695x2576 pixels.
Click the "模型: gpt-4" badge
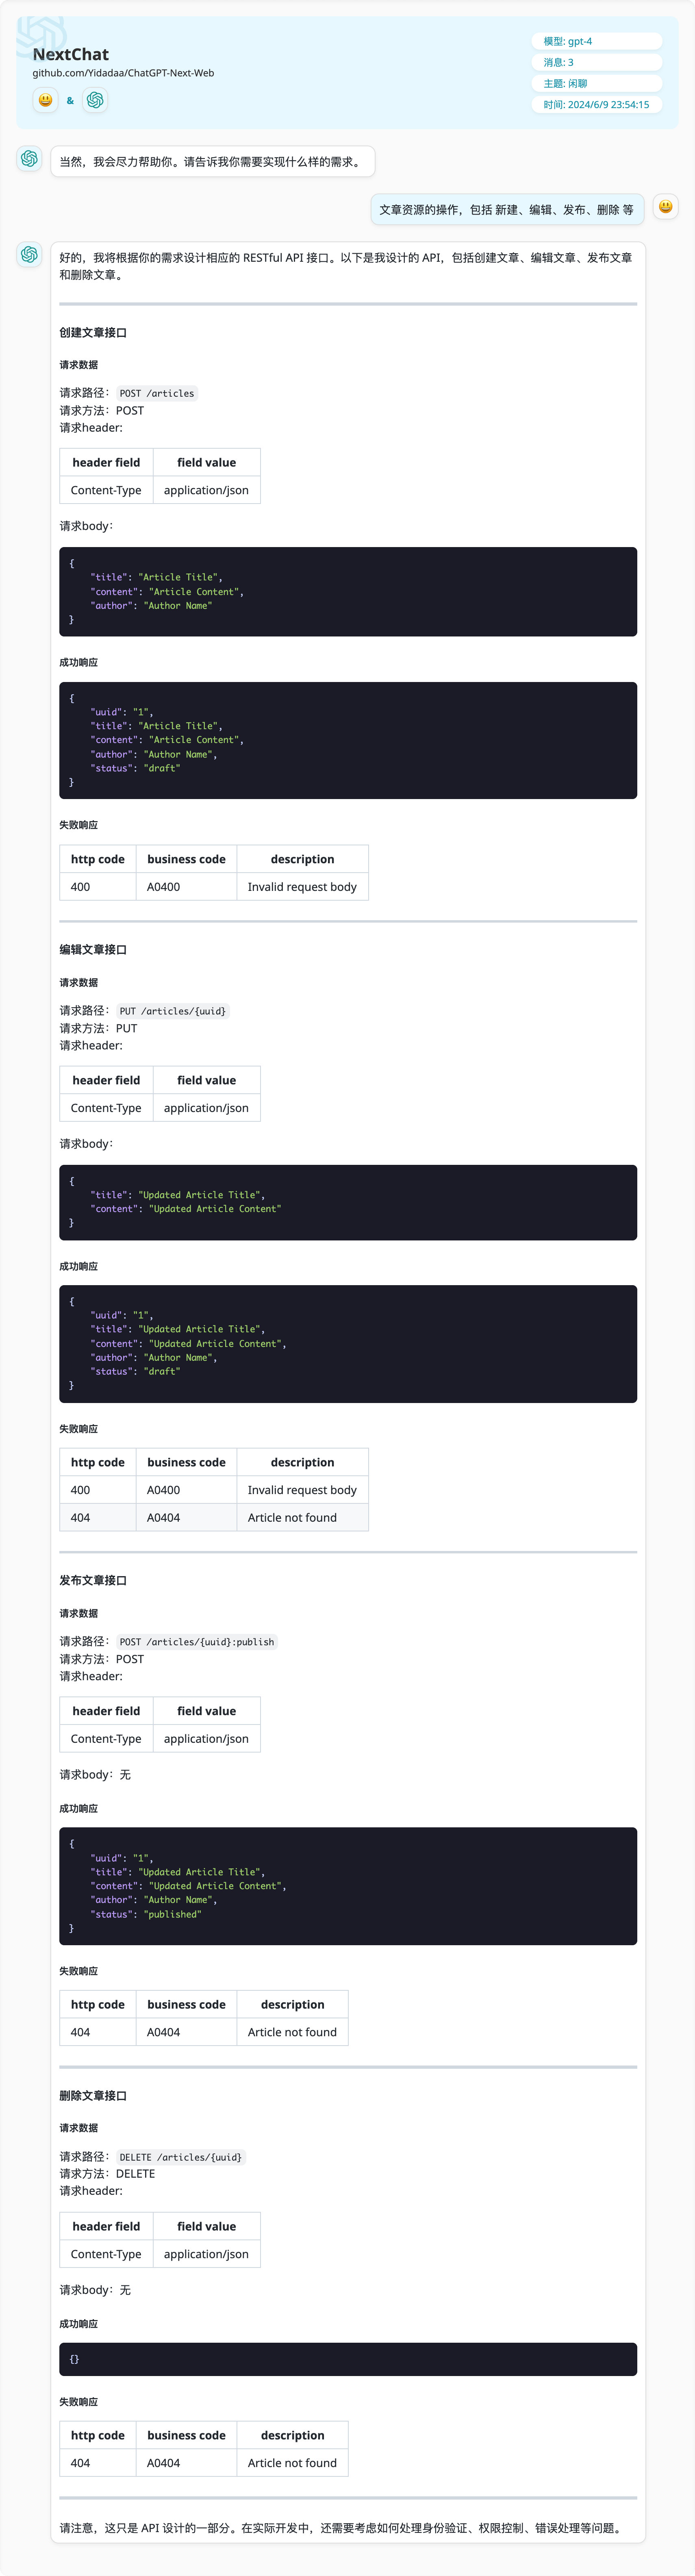tap(597, 41)
